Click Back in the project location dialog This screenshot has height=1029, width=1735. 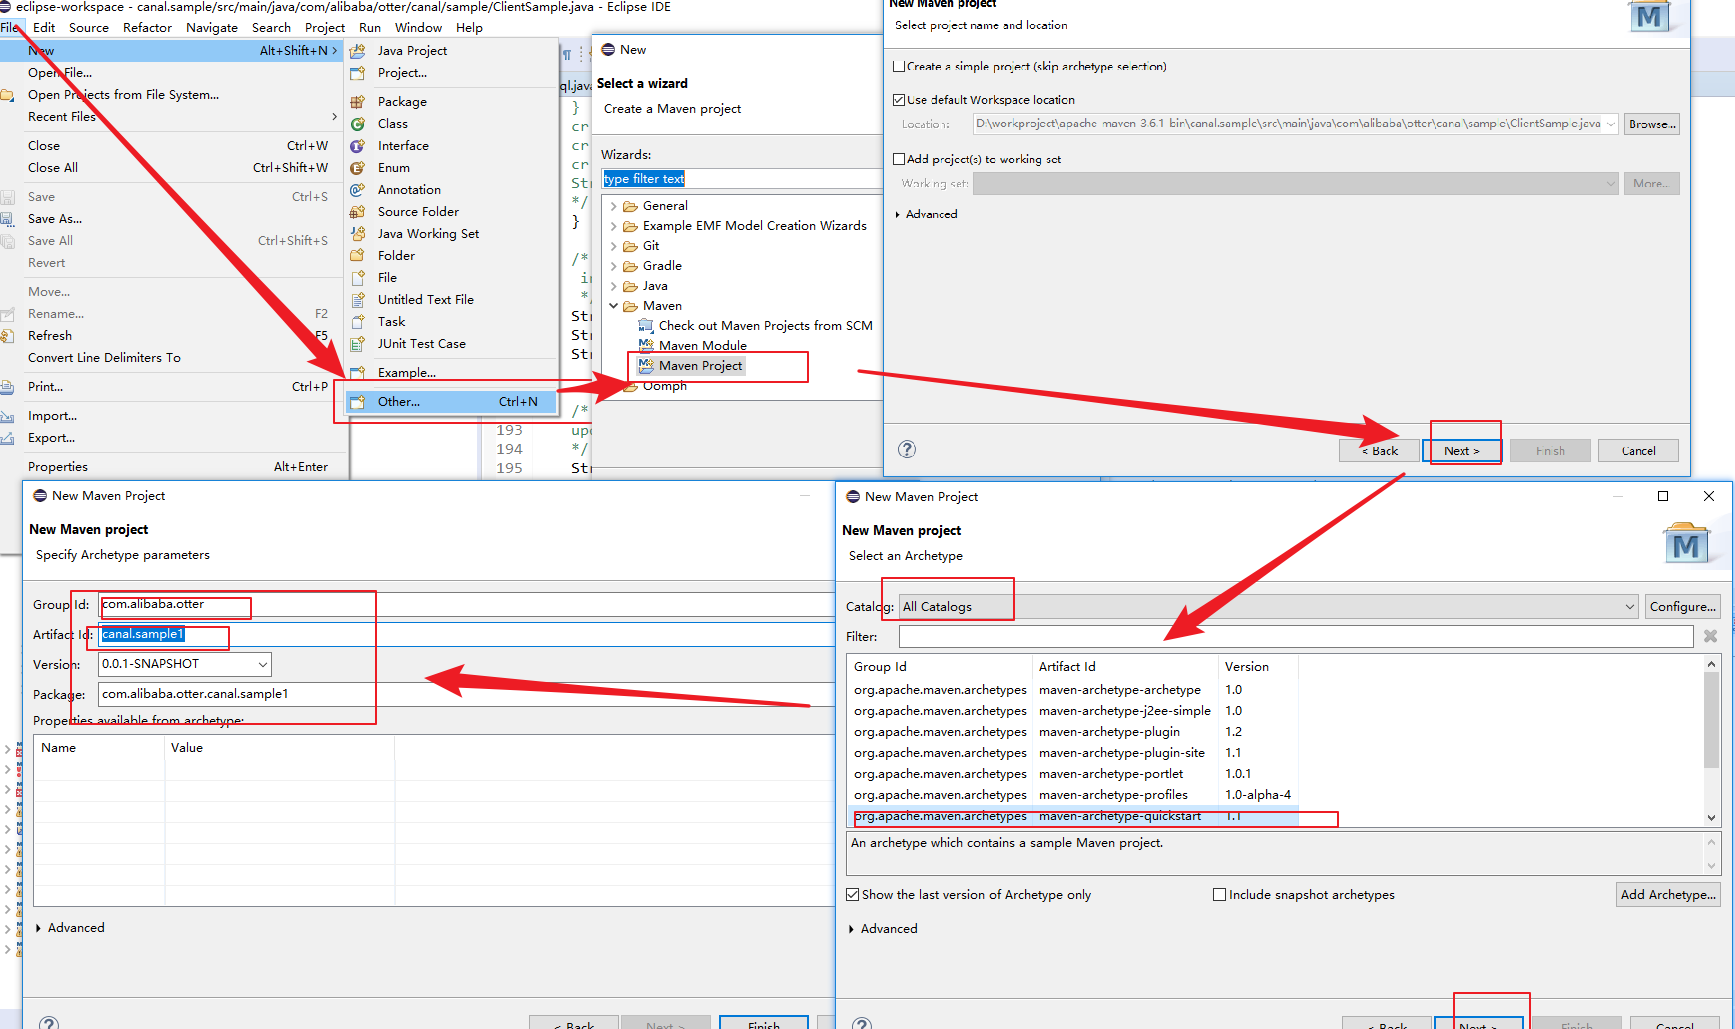coord(1379,451)
